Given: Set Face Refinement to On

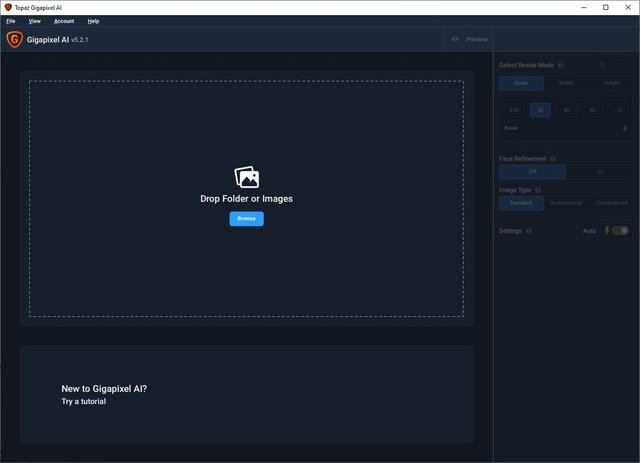Looking at the screenshot, I should click(600, 172).
